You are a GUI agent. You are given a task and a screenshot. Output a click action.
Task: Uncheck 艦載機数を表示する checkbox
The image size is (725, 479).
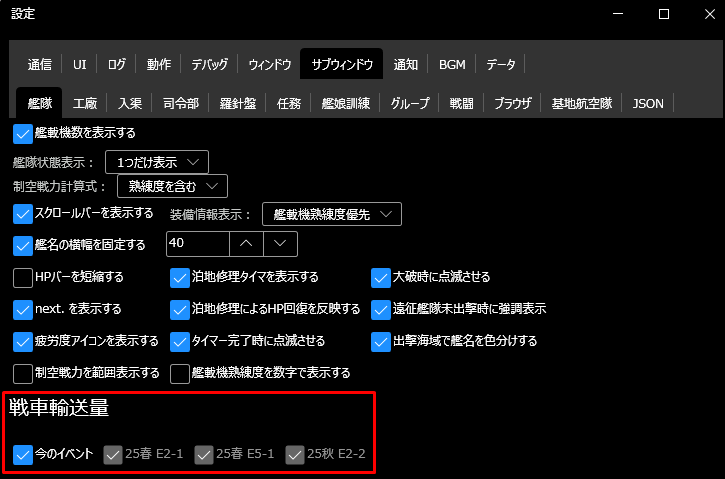(x=23, y=134)
